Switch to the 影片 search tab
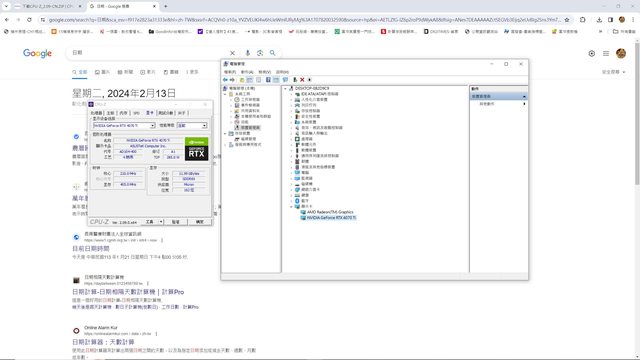Viewport: 640px width, 360px height. [148, 72]
